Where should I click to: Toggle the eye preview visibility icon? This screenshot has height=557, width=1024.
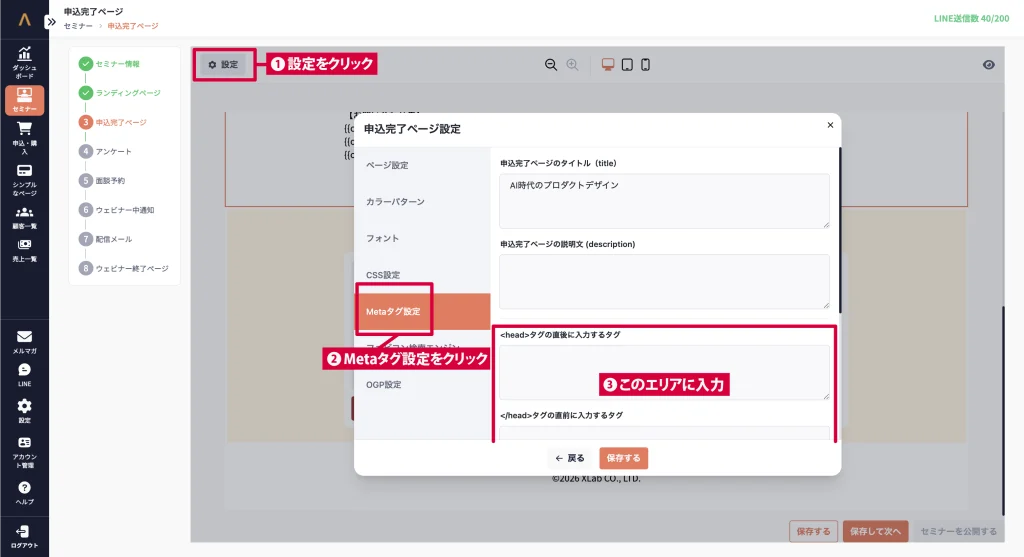pos(988,65)
